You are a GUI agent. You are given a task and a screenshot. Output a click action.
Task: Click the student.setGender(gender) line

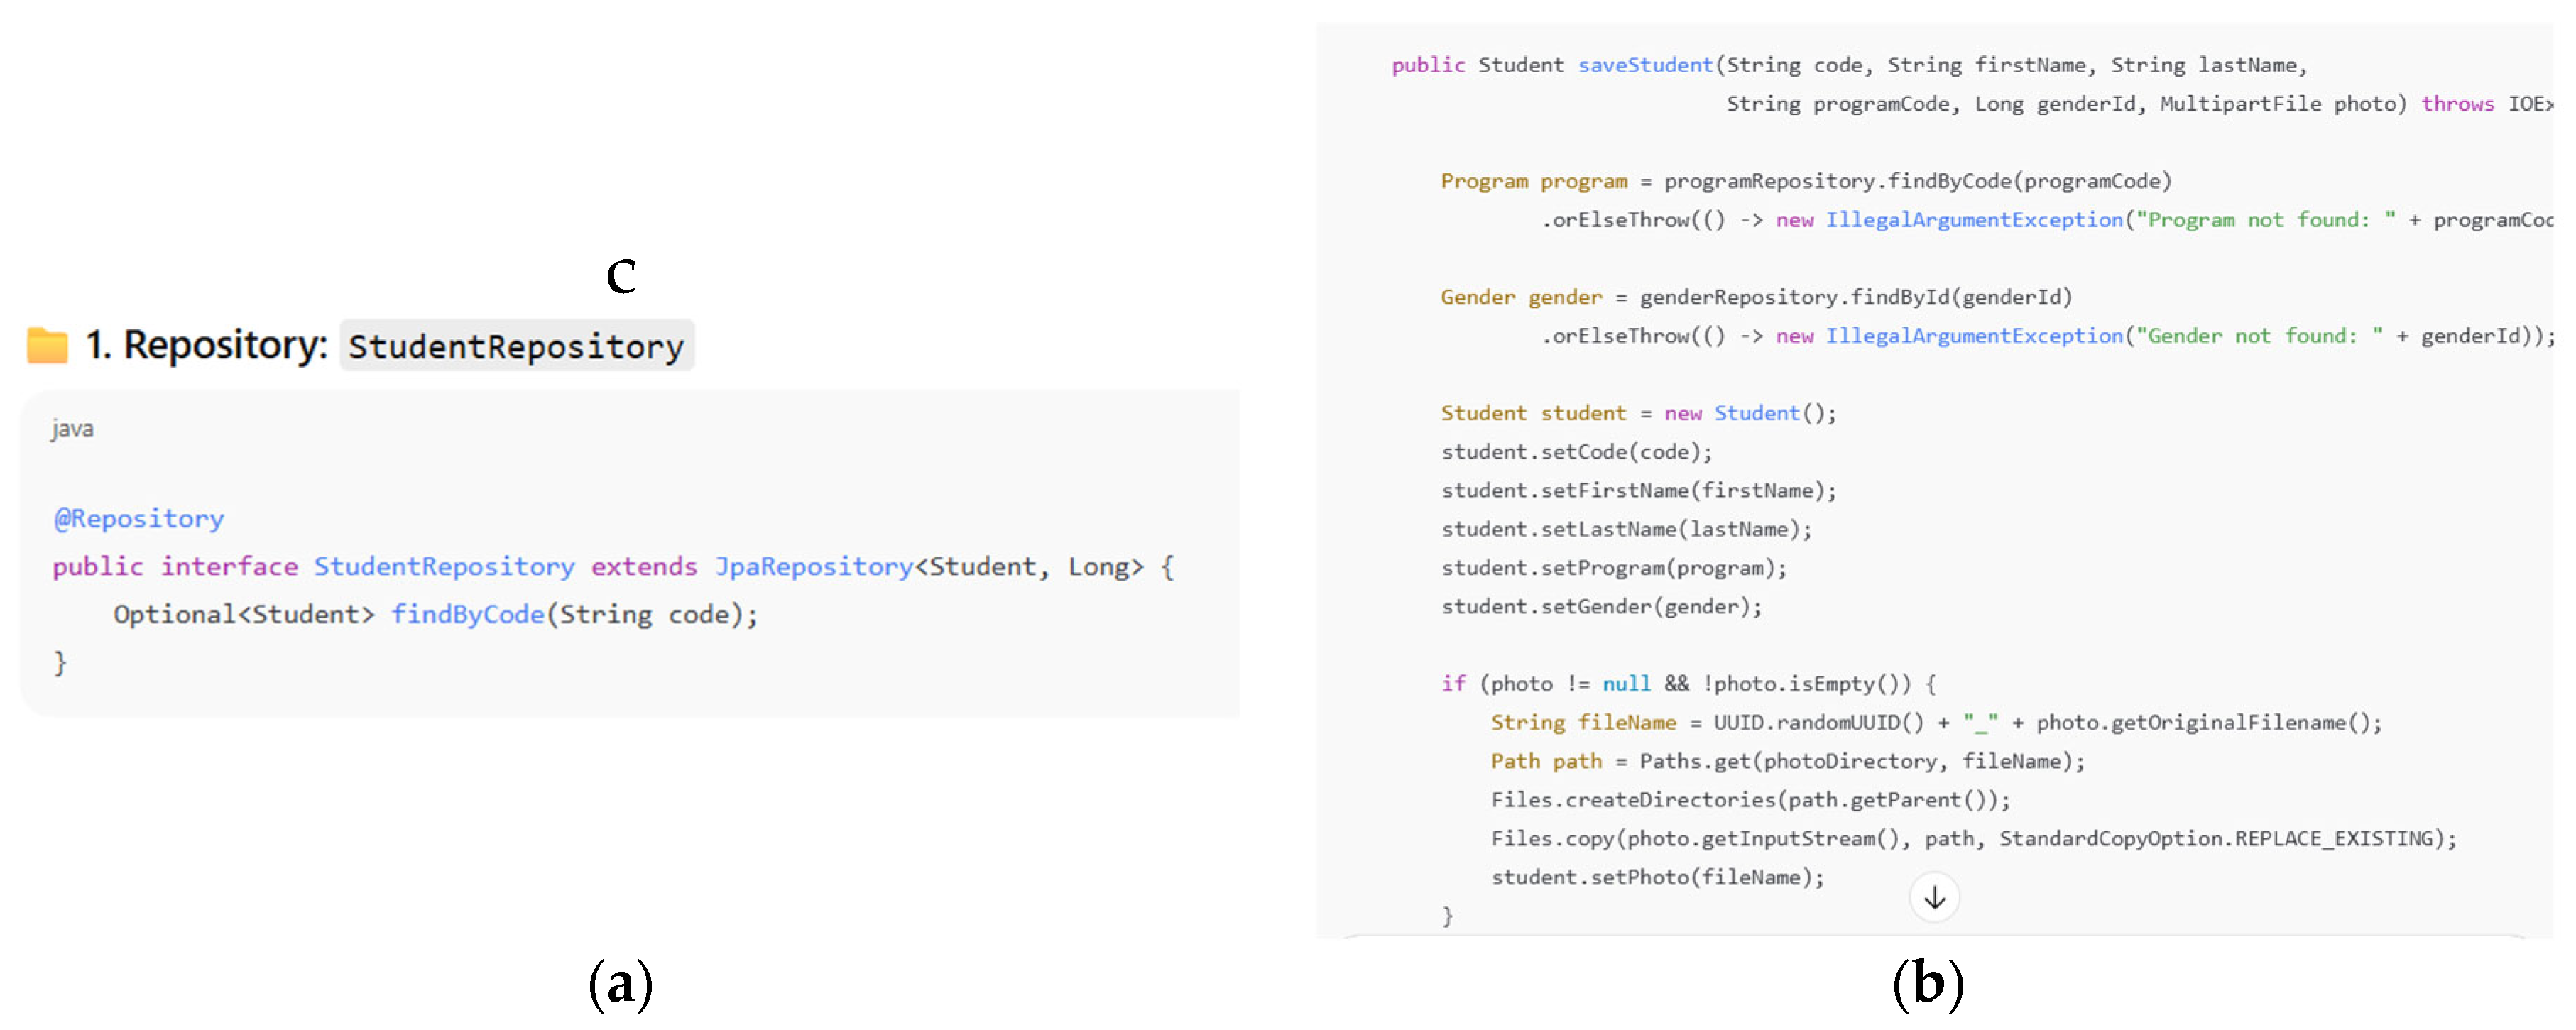[x=1600, y=606]
